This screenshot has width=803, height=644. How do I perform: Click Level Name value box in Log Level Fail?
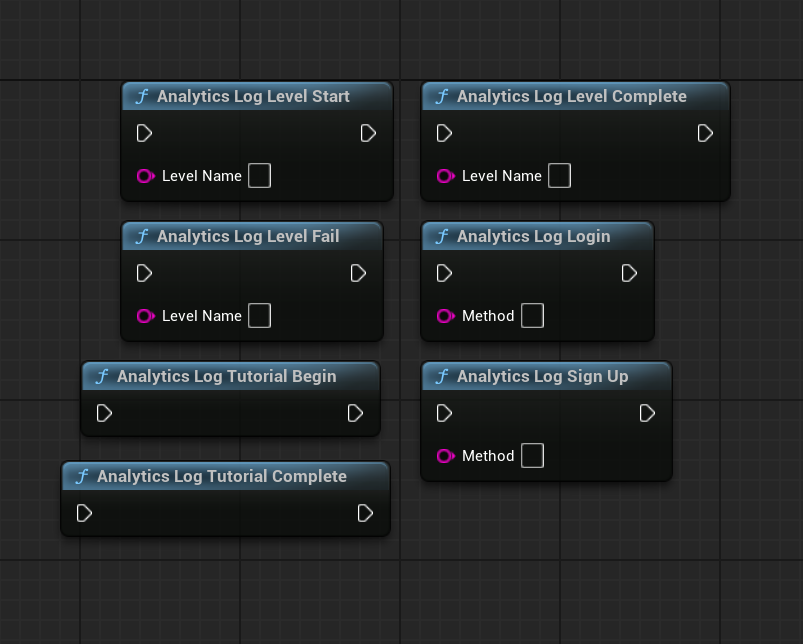pos(259,316)
